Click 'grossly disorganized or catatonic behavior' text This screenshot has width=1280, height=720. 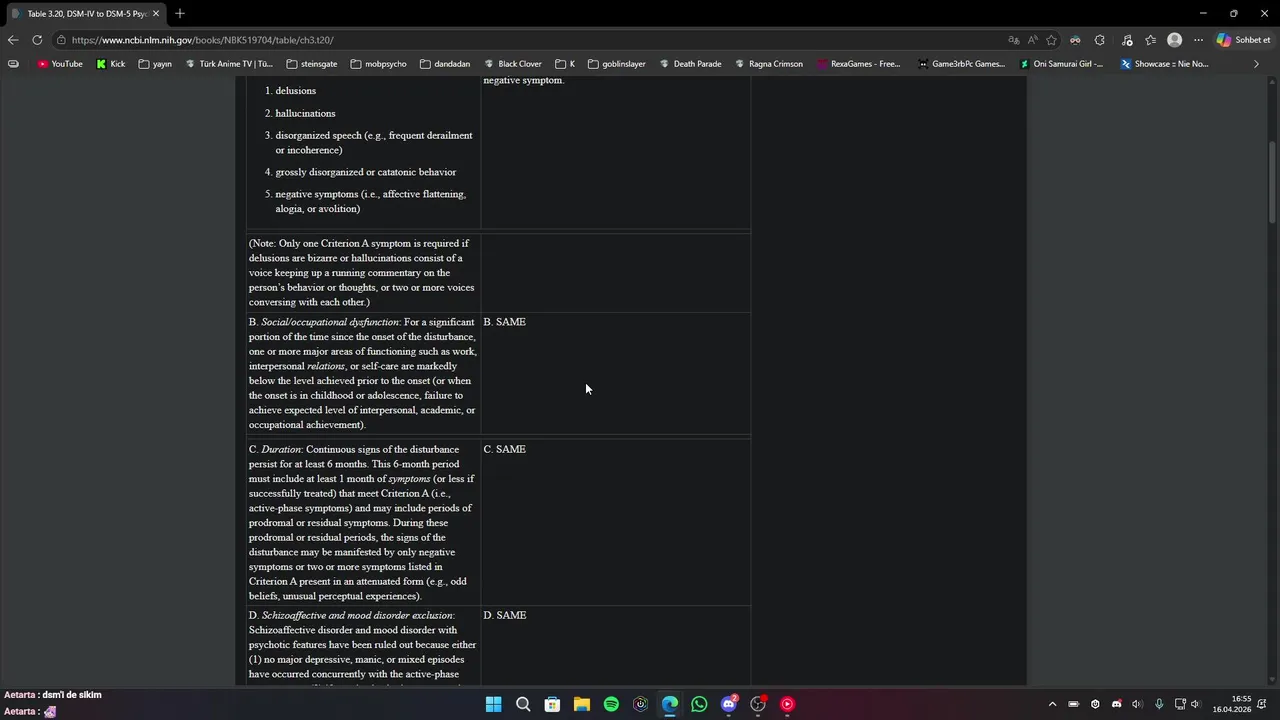click(x=366, y=172)
